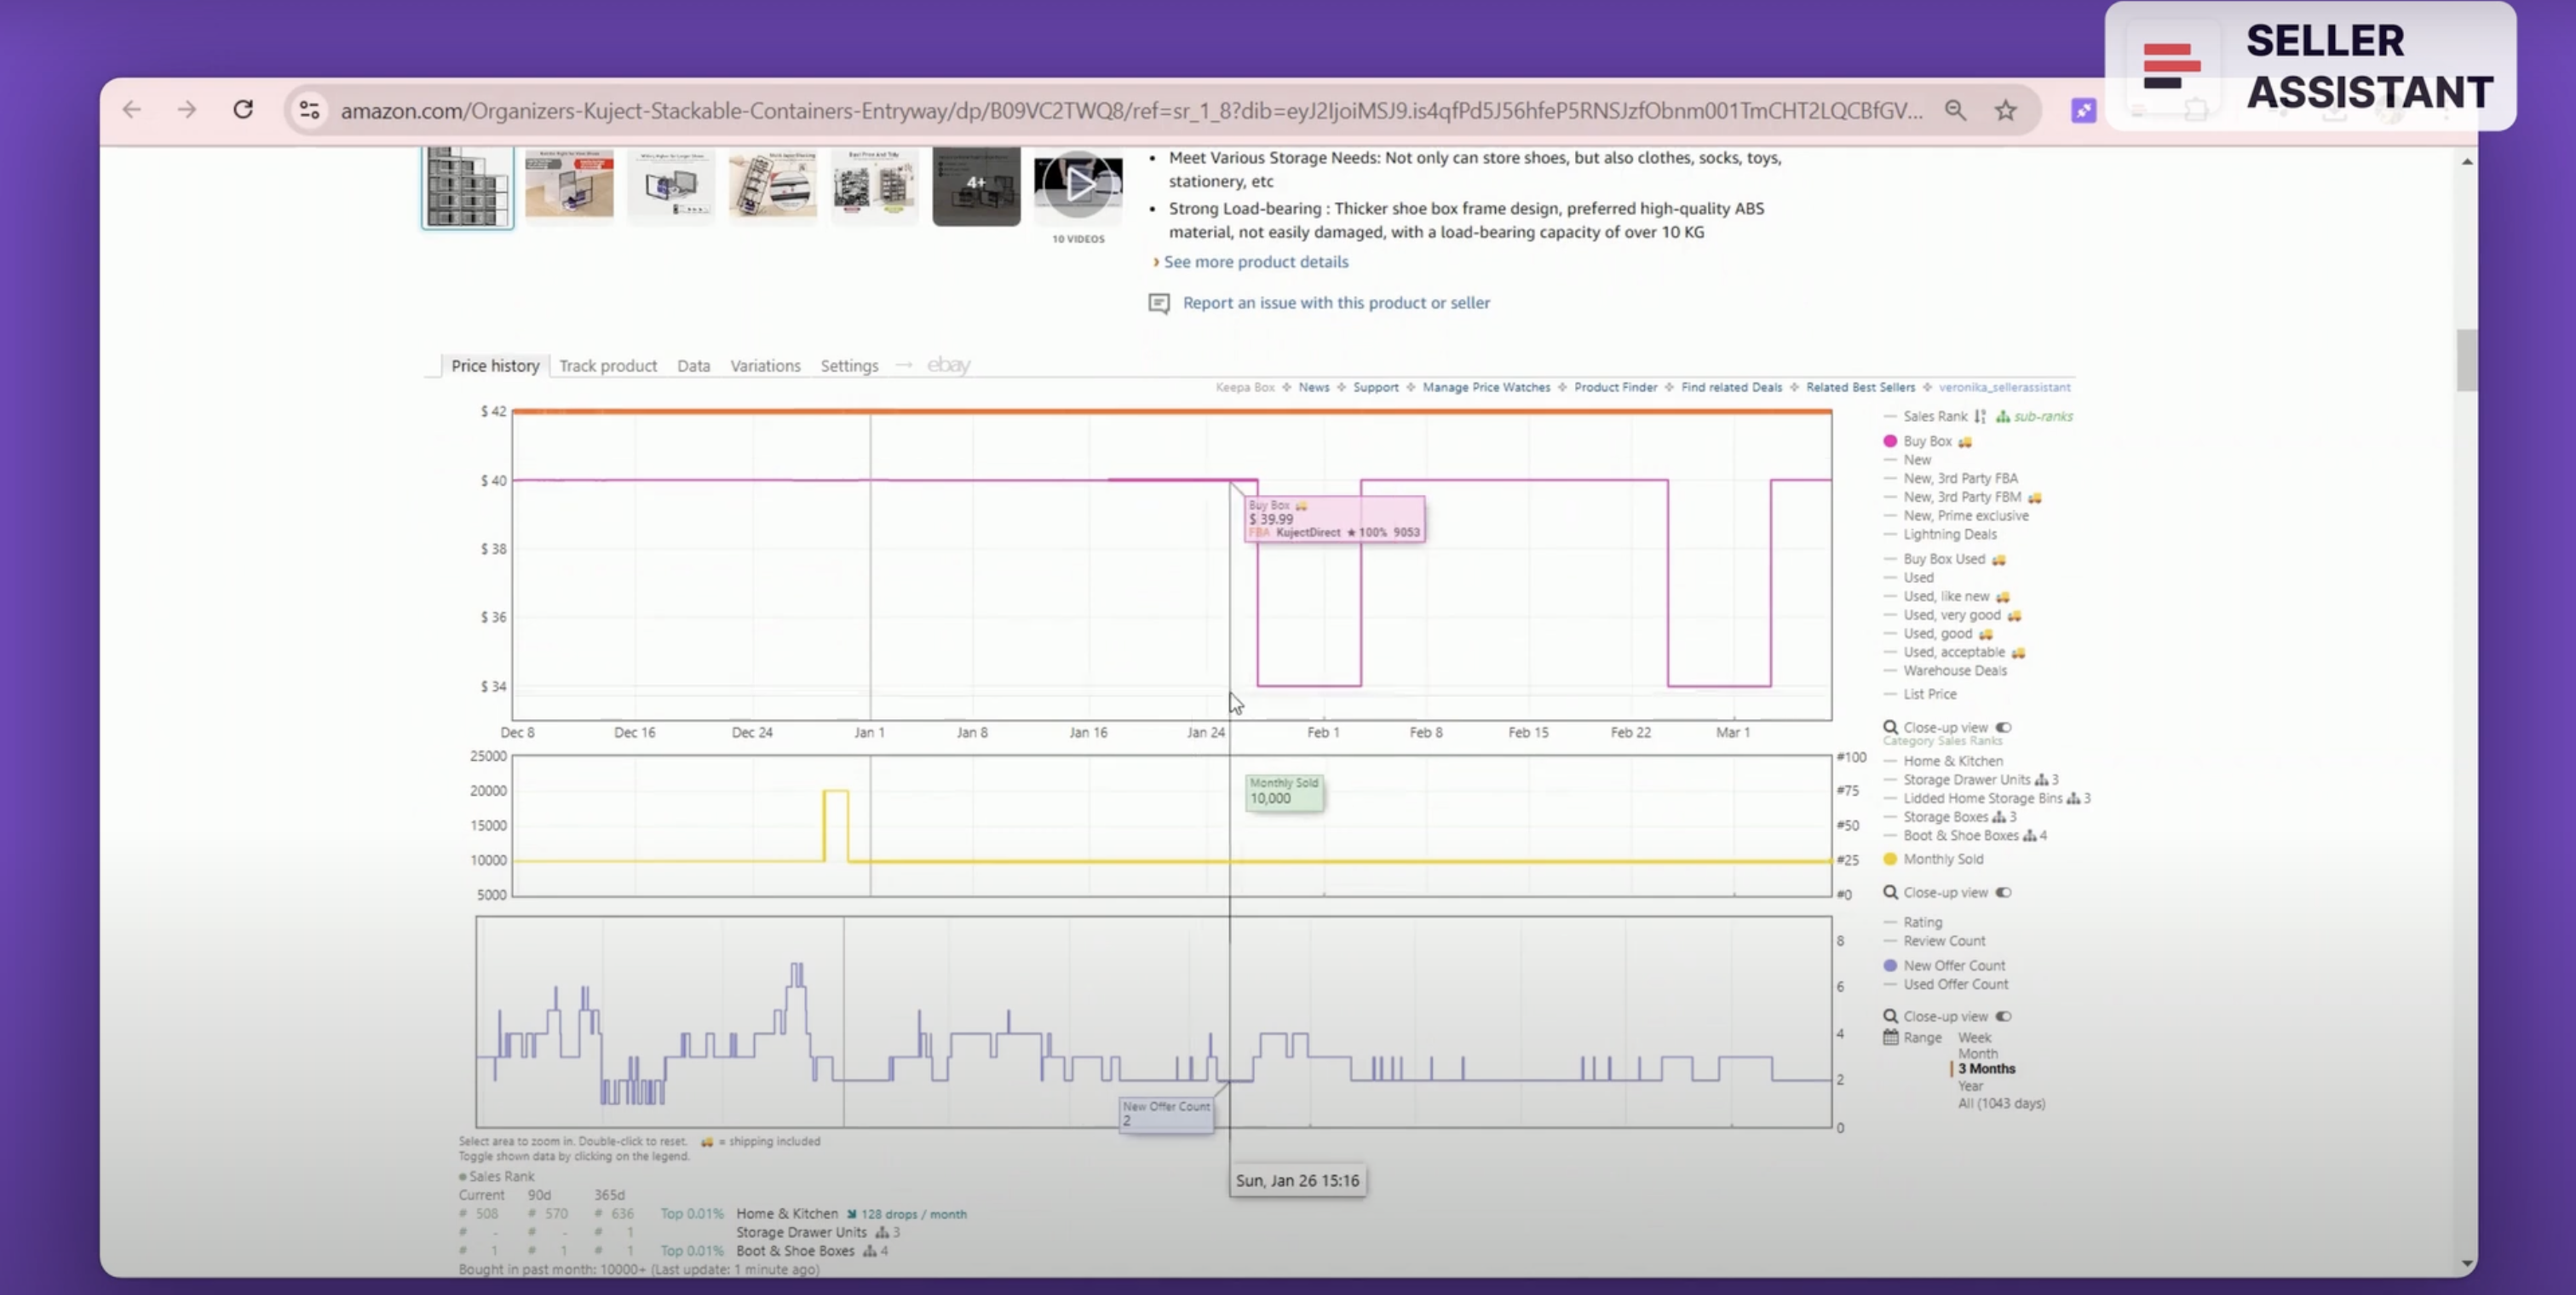Toggle the Buy Box pink legend dot
This screenshot has width=2576, height=1295.
(1890, 441)
